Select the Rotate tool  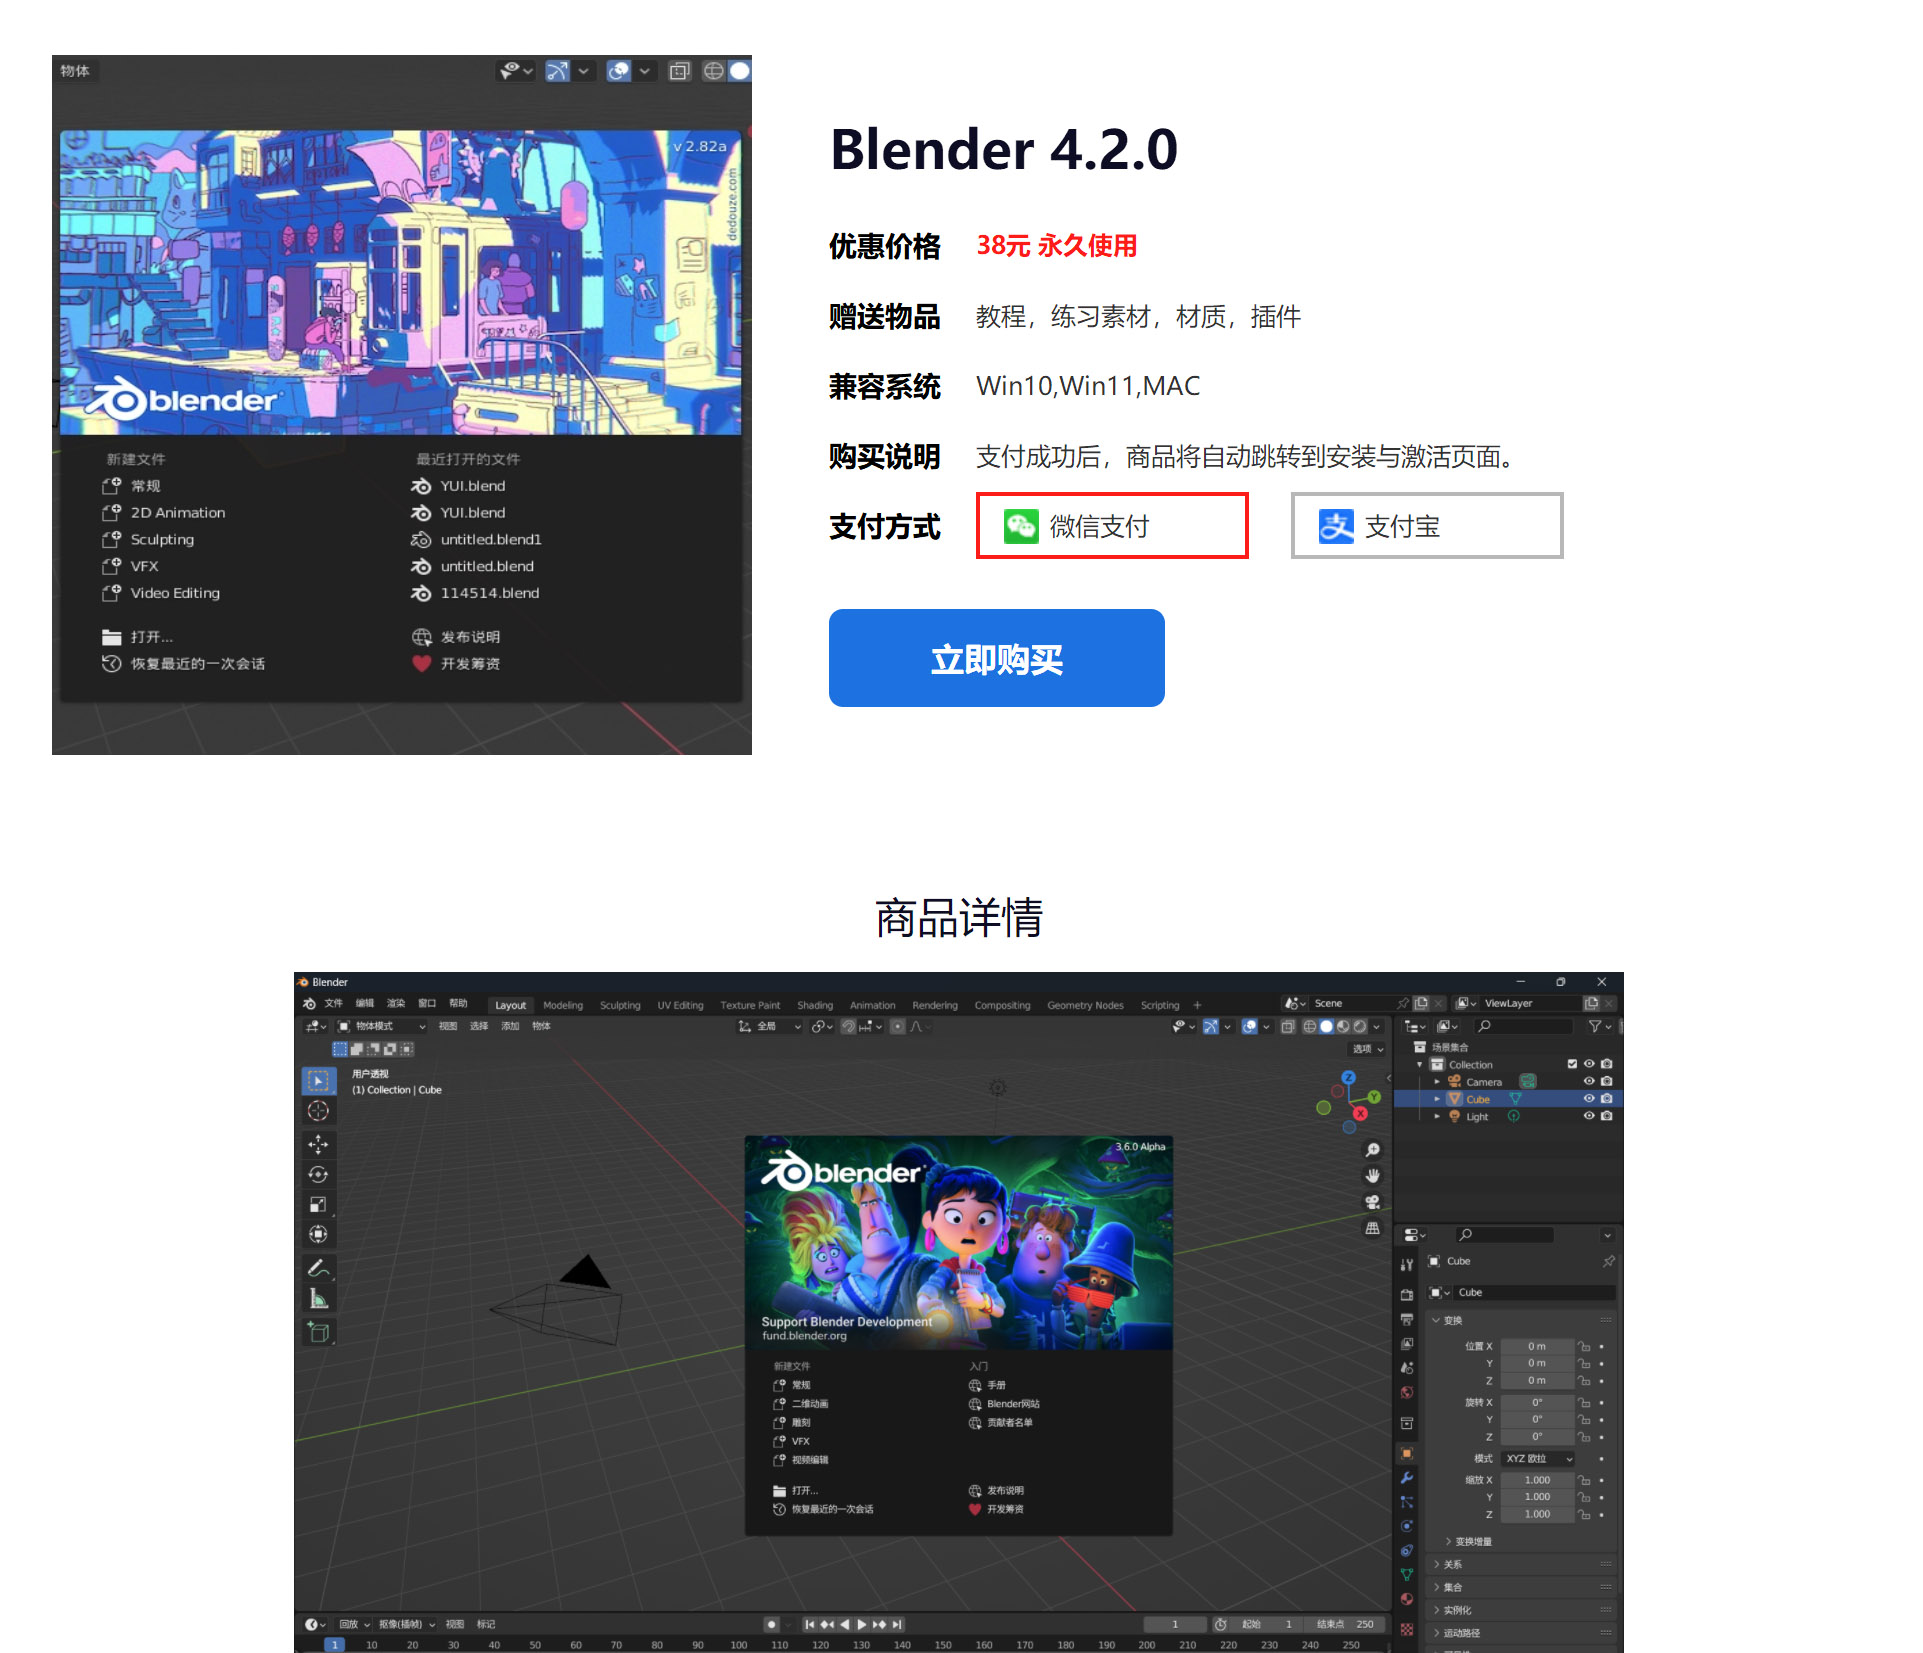click(319, 1175)
